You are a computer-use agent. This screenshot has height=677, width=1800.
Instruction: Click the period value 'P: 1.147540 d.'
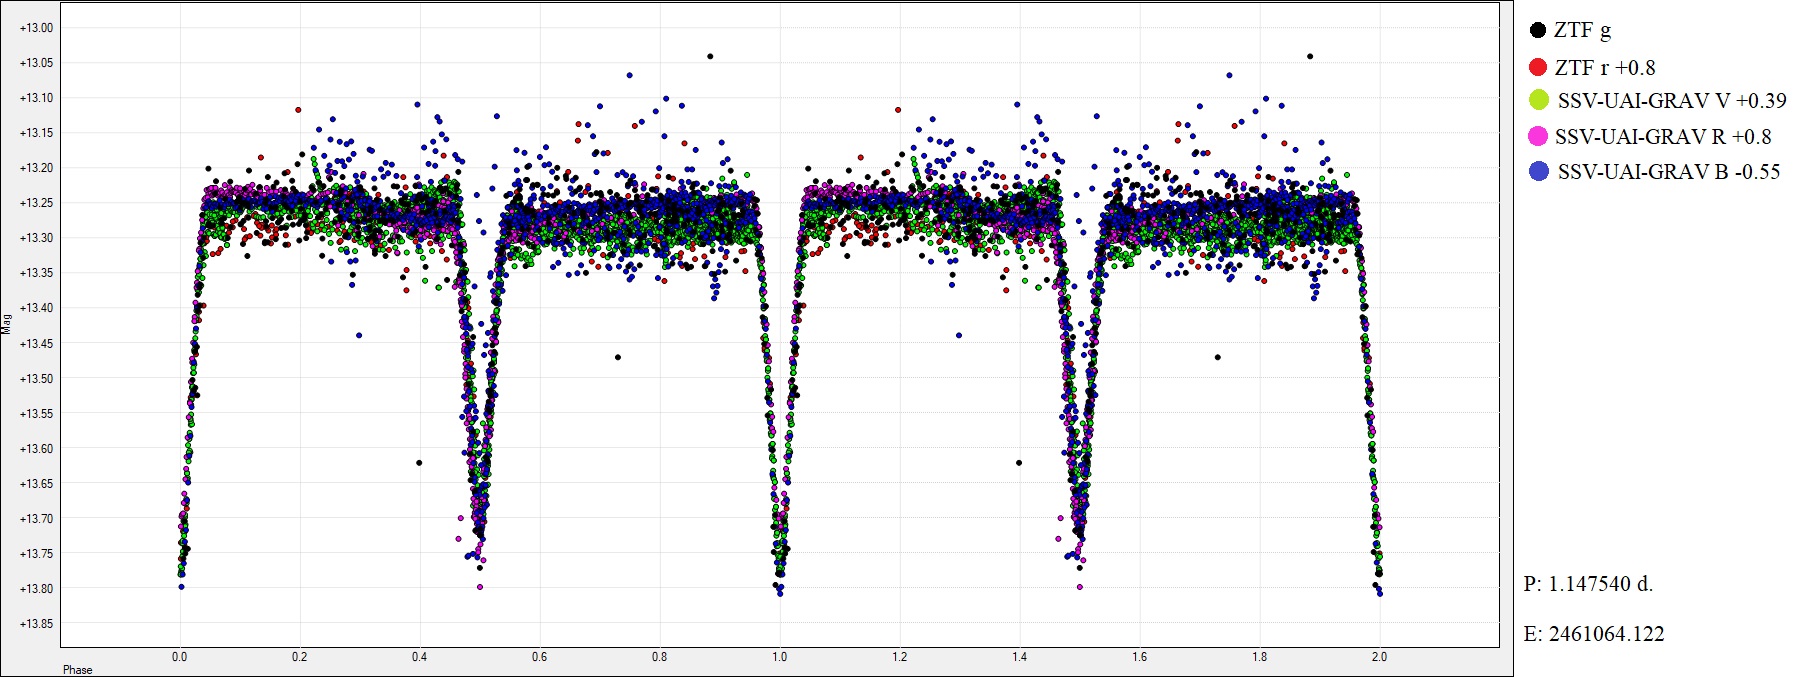[1588, 584]
